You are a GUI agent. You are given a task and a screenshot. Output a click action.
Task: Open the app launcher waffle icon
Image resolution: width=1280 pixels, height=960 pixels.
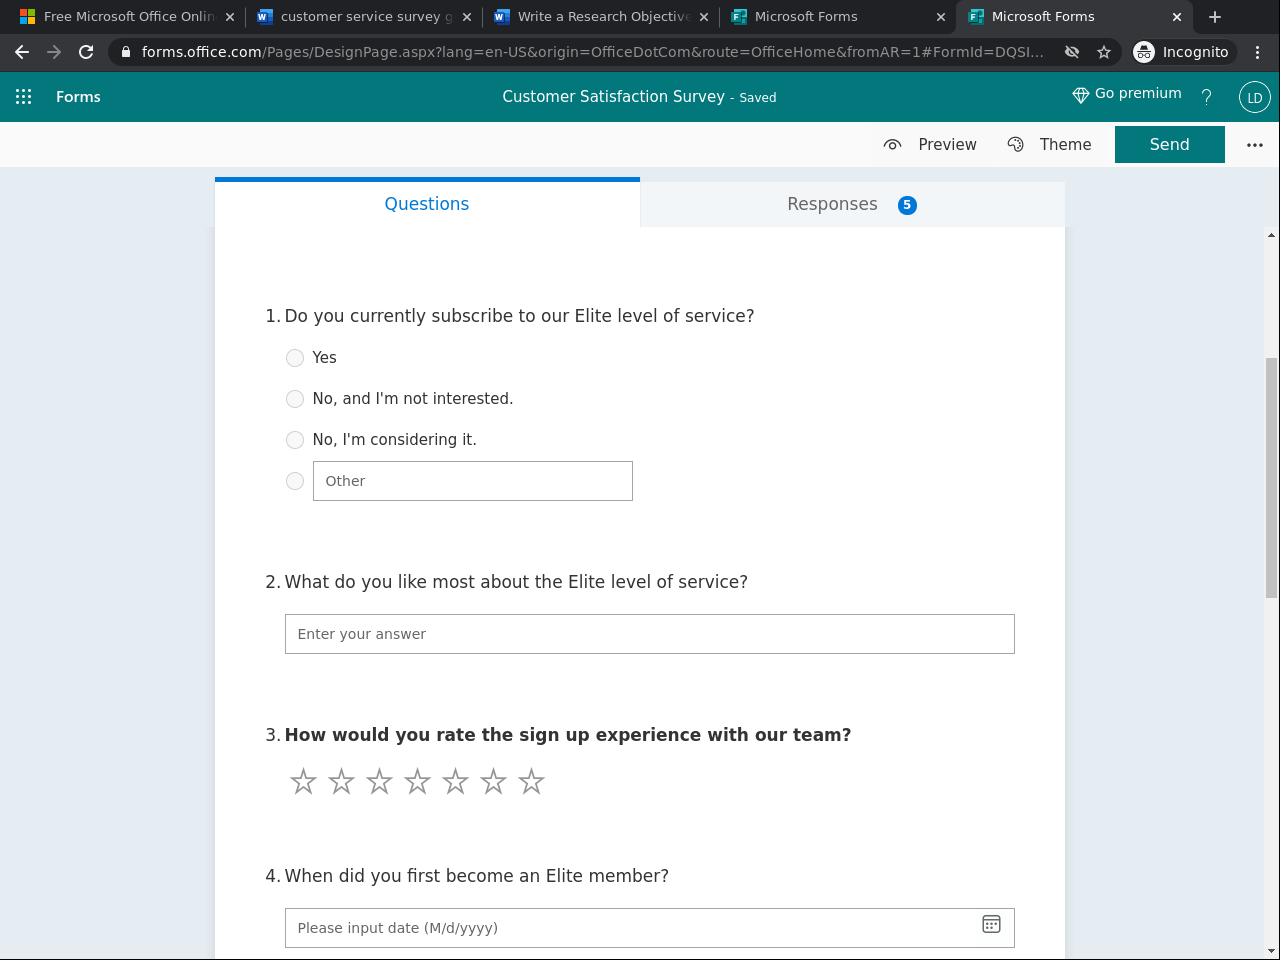click(24, 97)
